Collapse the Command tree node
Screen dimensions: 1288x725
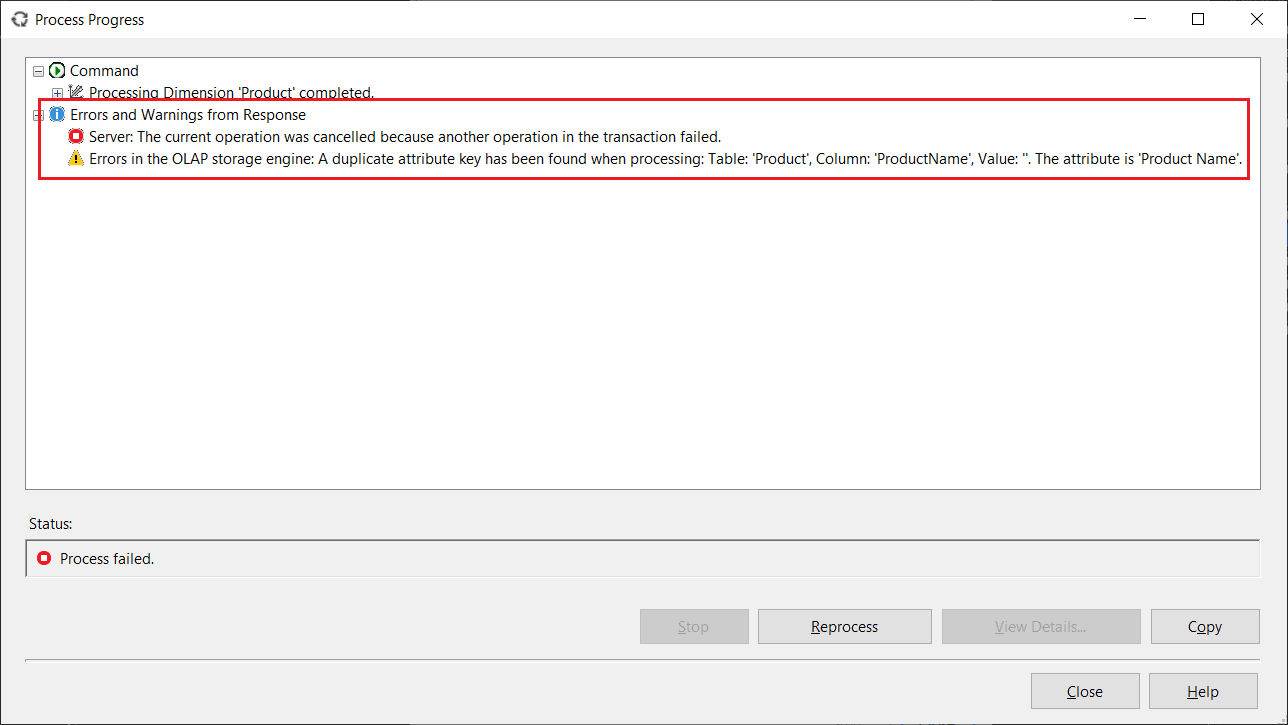(x=39, y=71)
